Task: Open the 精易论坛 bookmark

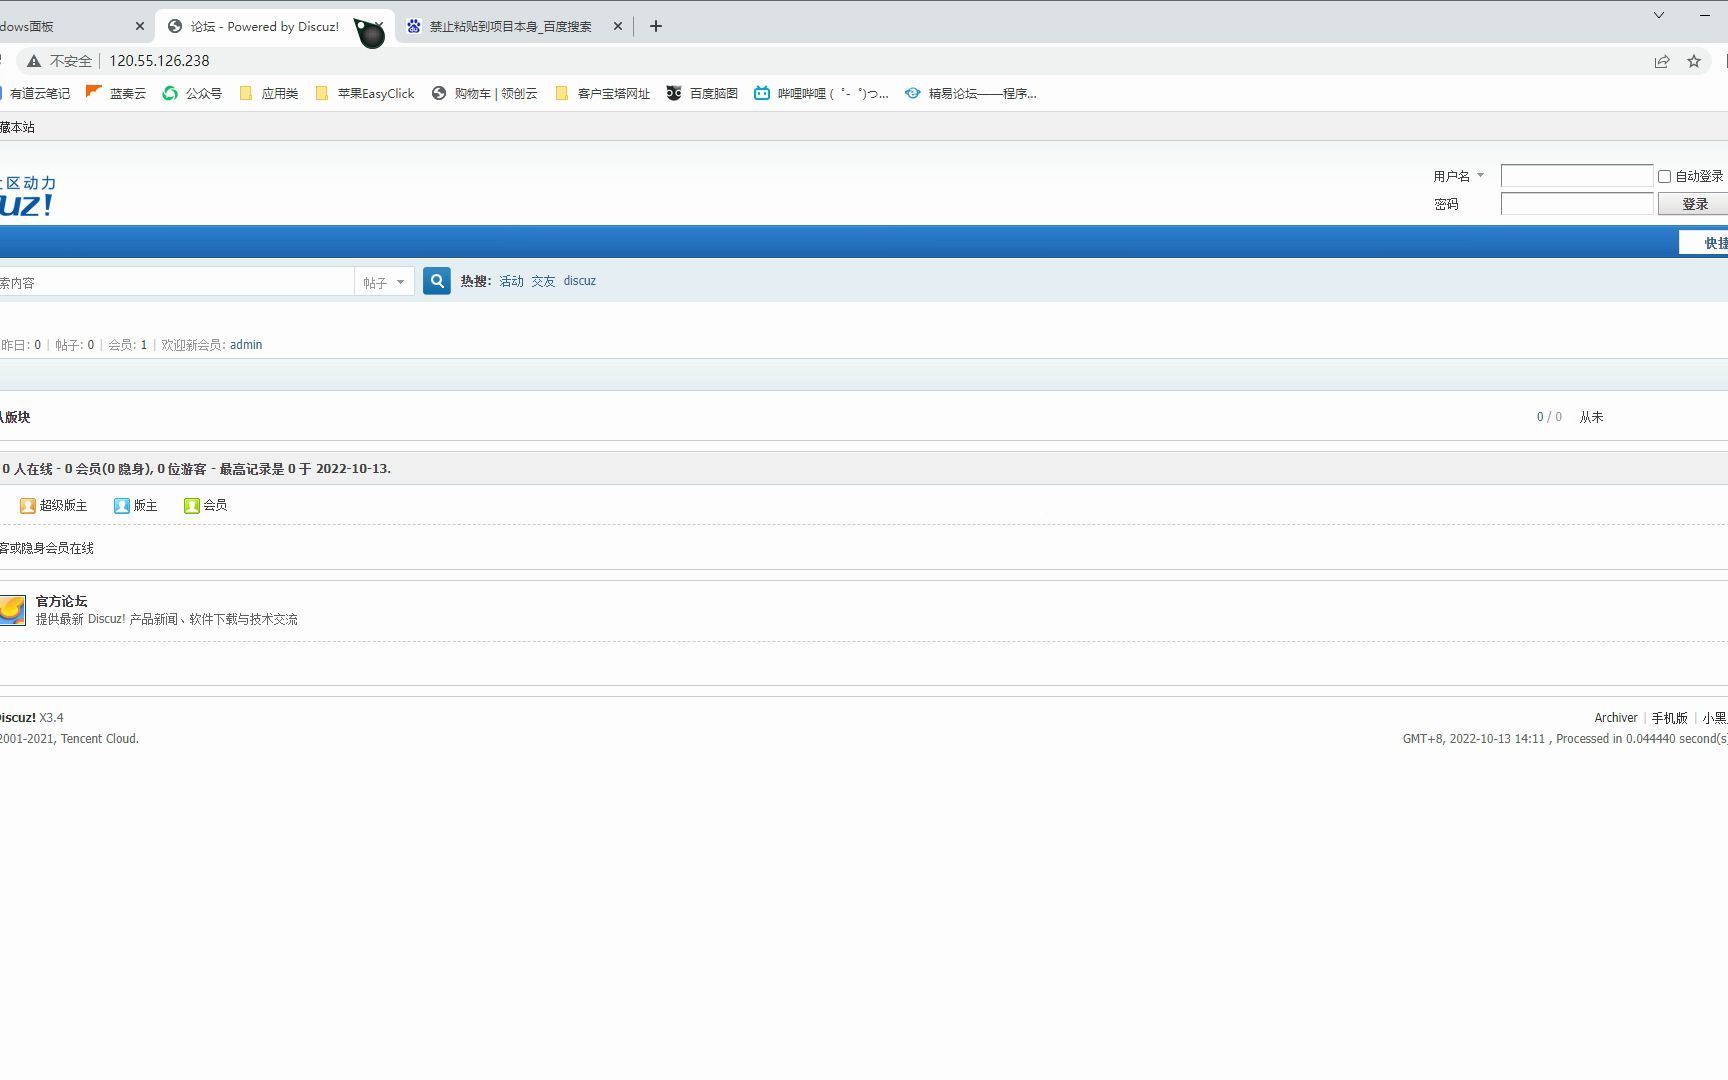Action: 970,93
